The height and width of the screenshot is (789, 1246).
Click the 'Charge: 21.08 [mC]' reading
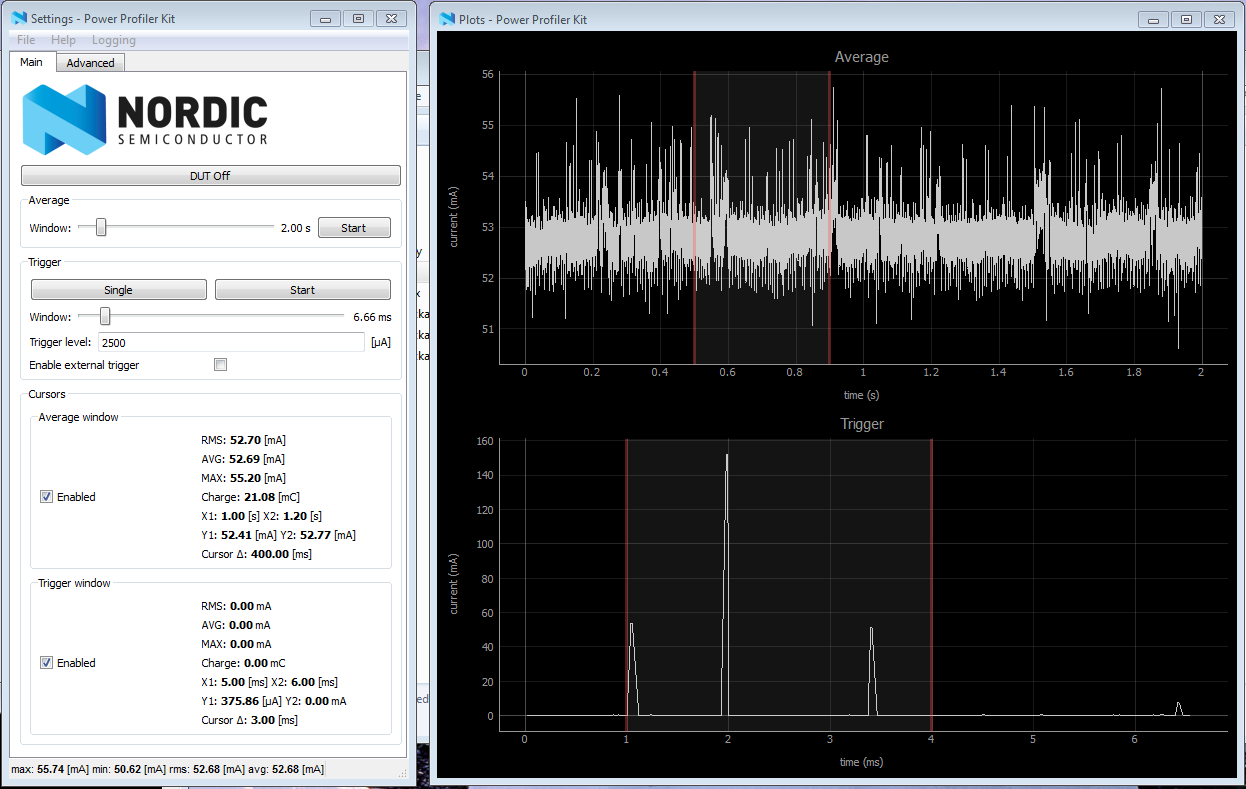250,497
